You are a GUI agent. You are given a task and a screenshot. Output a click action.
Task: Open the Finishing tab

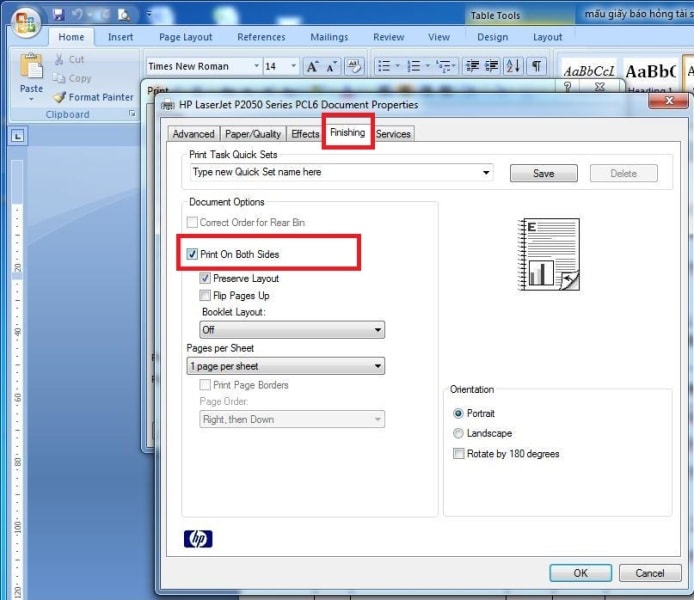pos(347,132)
